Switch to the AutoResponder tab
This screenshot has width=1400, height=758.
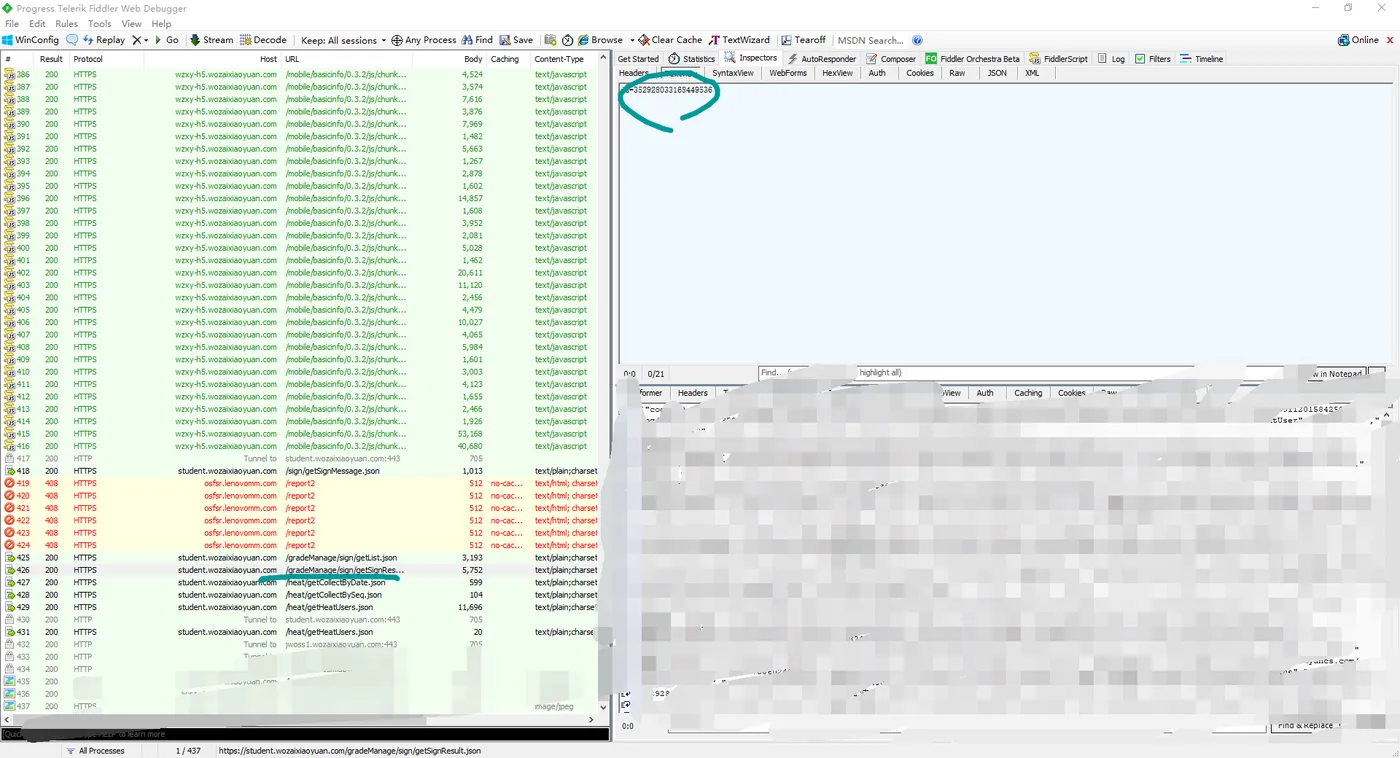click(x=822, y=59)
